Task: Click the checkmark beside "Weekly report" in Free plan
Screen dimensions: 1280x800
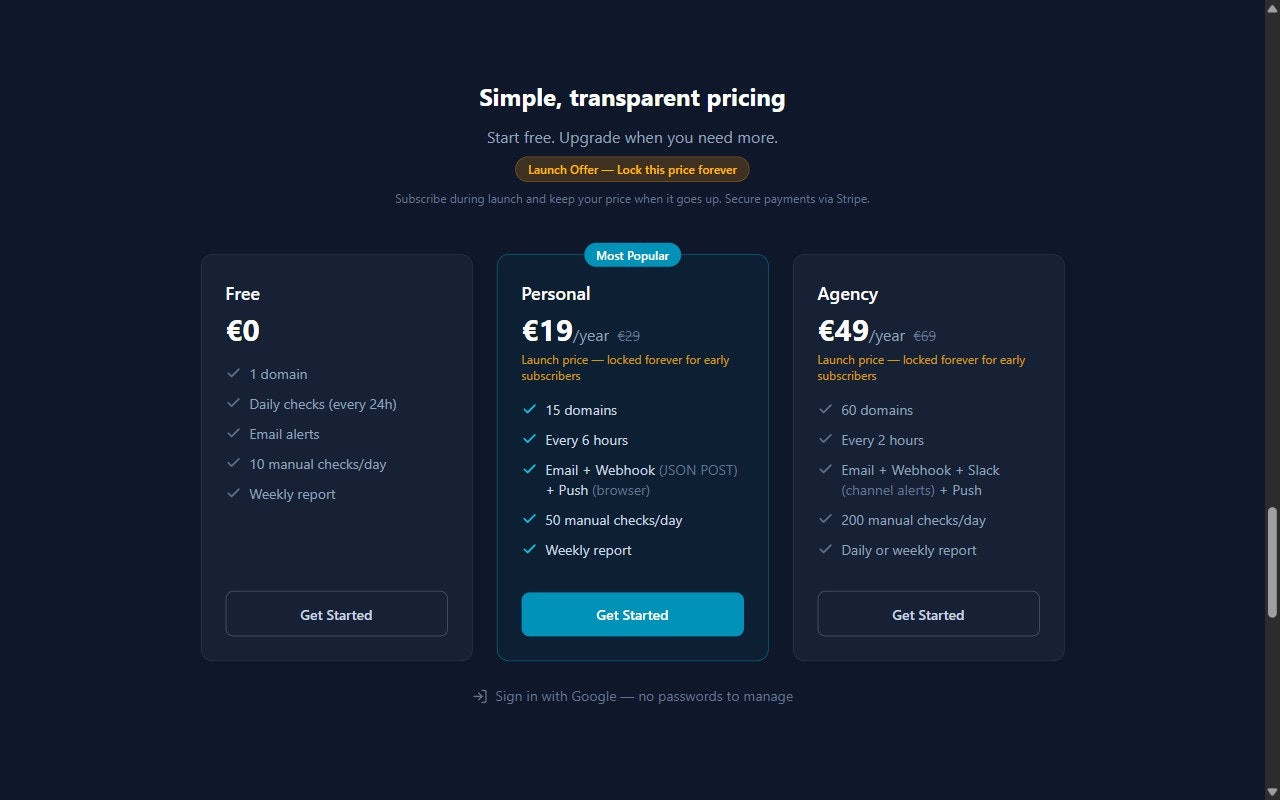Action: pyautogui.click(x=232, y=494)
